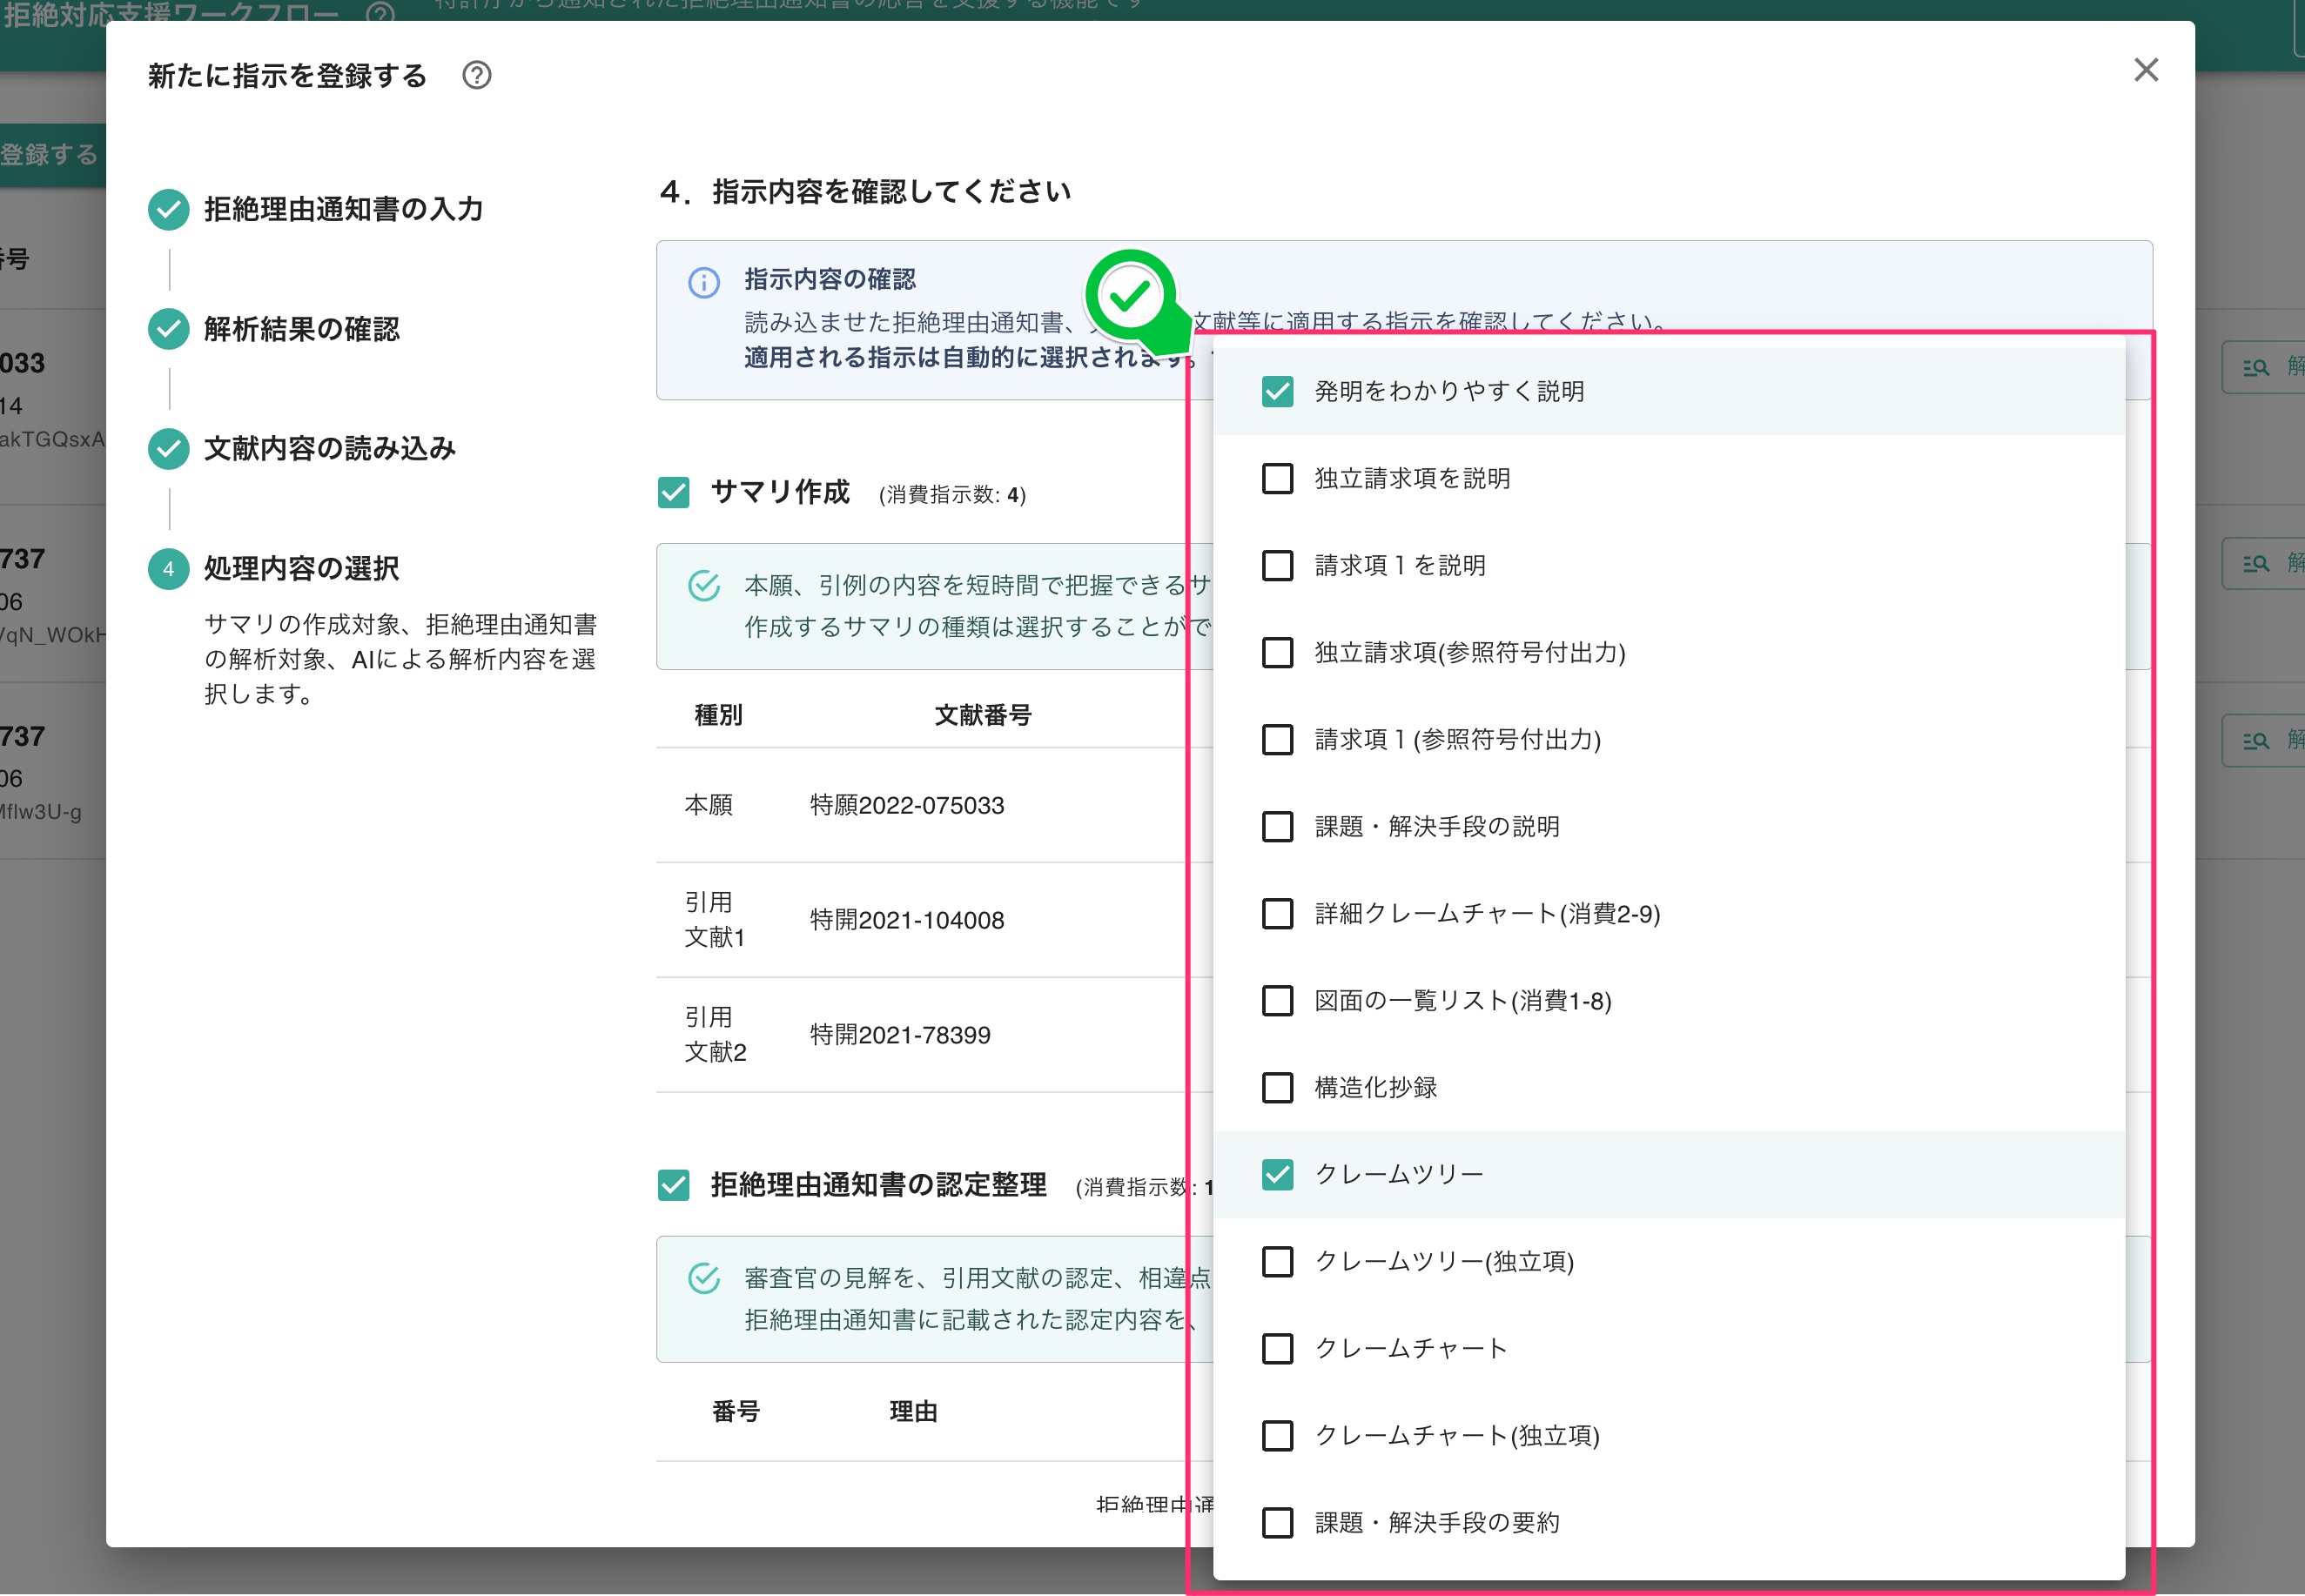2305x1596 pixels.
Task: Uncheck 発明をわかりやすく説明 option
Action: click(x=1277, y=391)
